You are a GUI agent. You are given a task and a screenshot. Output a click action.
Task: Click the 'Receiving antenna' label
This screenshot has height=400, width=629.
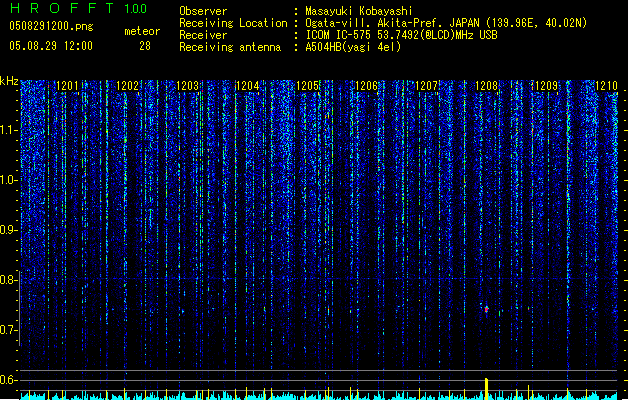click(x=230, y=47)
